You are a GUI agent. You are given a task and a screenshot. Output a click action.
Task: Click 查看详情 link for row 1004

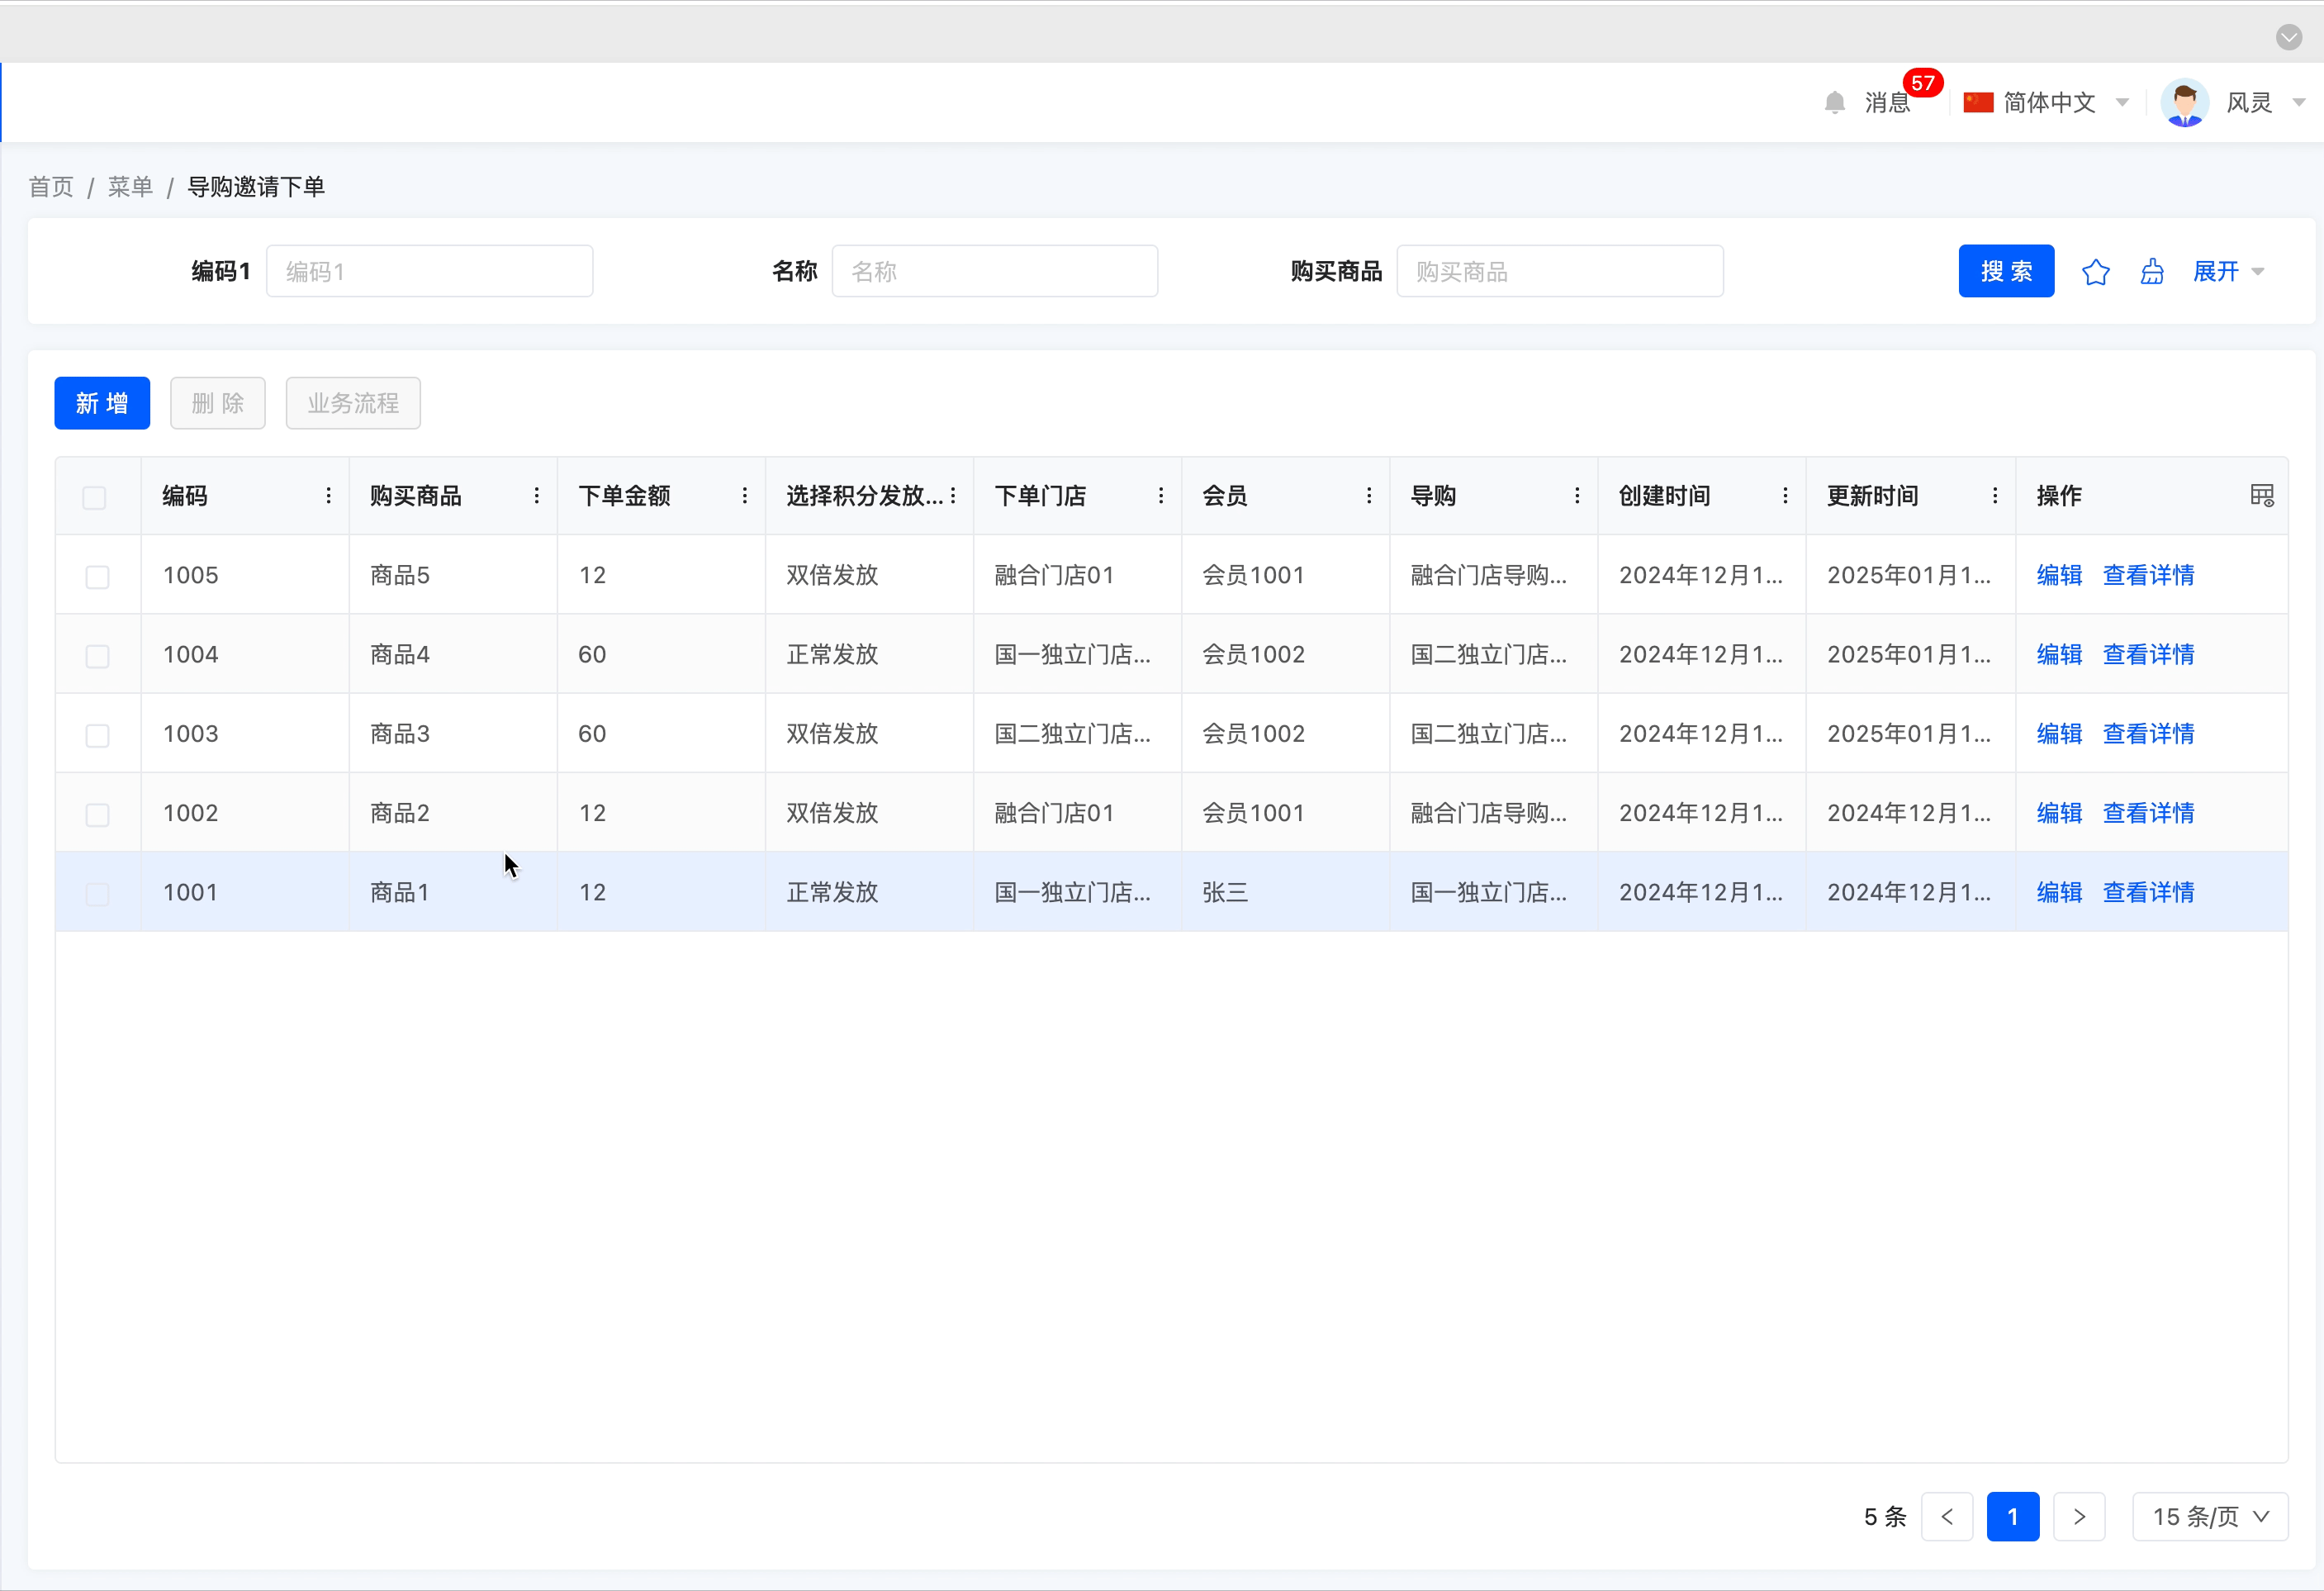2148,655
